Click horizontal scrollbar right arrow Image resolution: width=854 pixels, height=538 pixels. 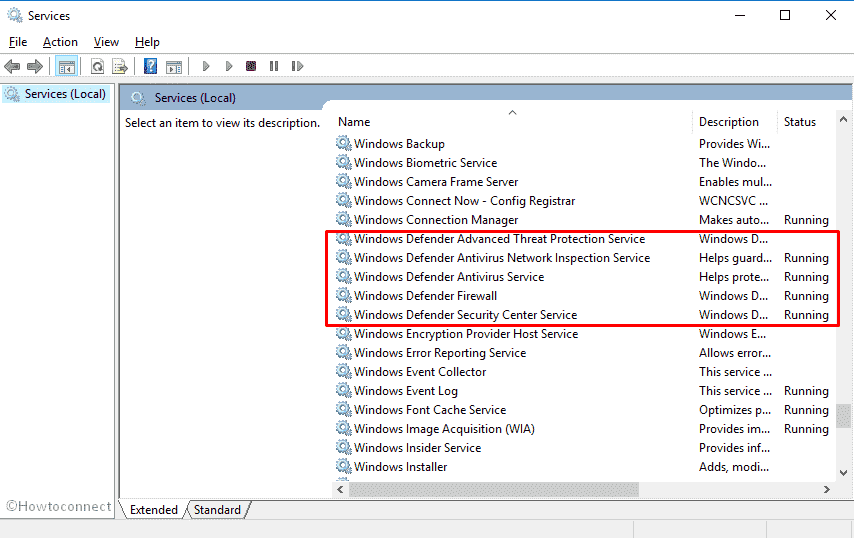pyautogui.click(x=827, y=490)
